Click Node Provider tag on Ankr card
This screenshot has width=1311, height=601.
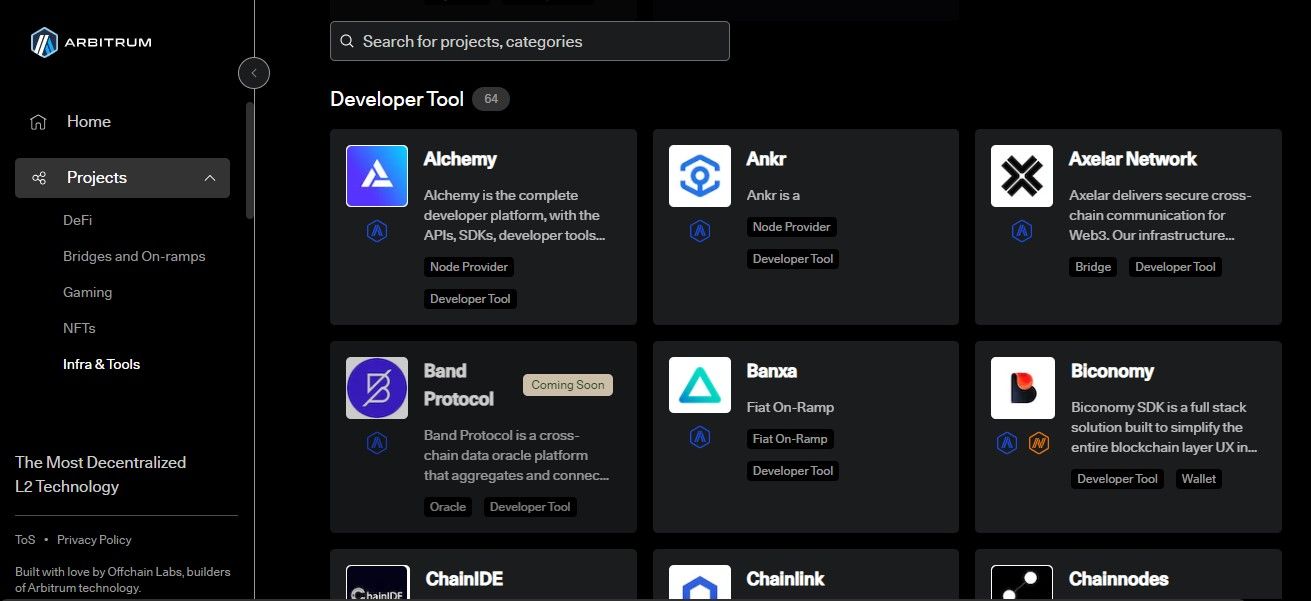(792, 227)
